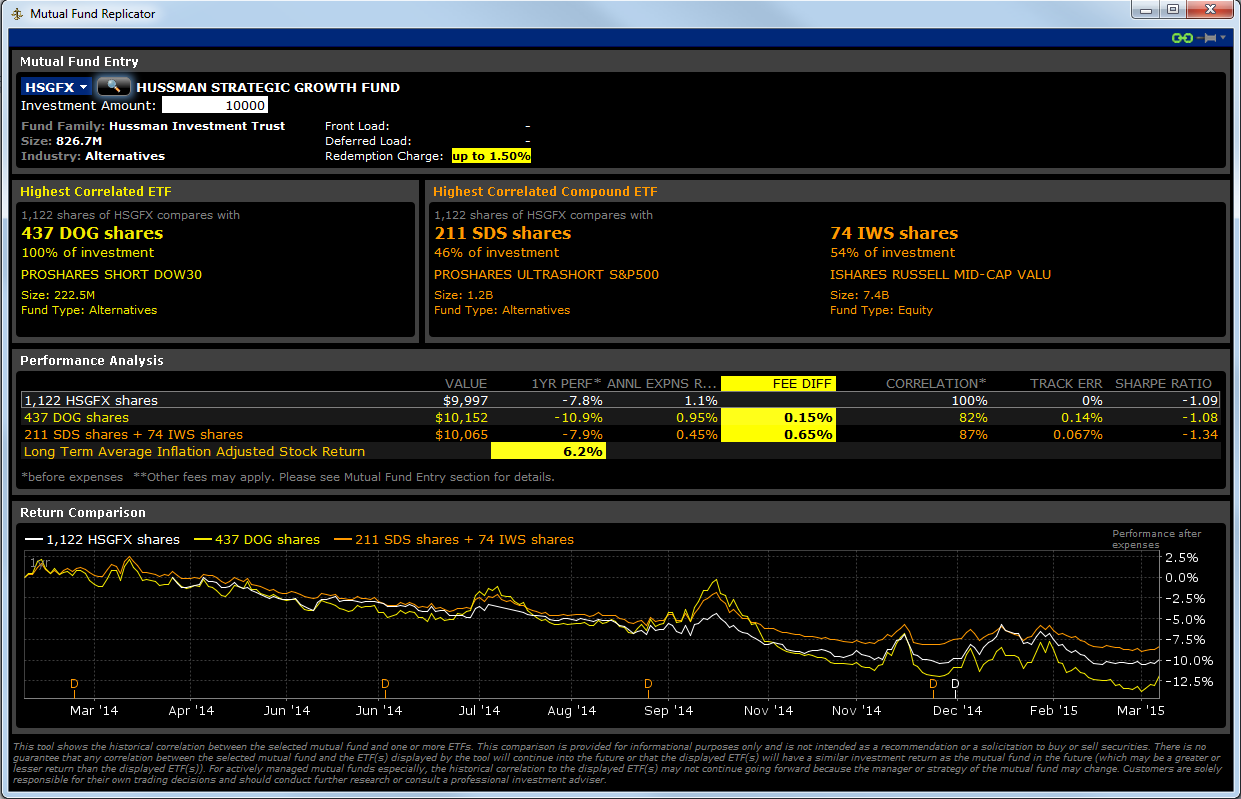Click the 6.2% inflation adjusted return value
This screenshot has height=799, width=1241.
click(549, 451)
